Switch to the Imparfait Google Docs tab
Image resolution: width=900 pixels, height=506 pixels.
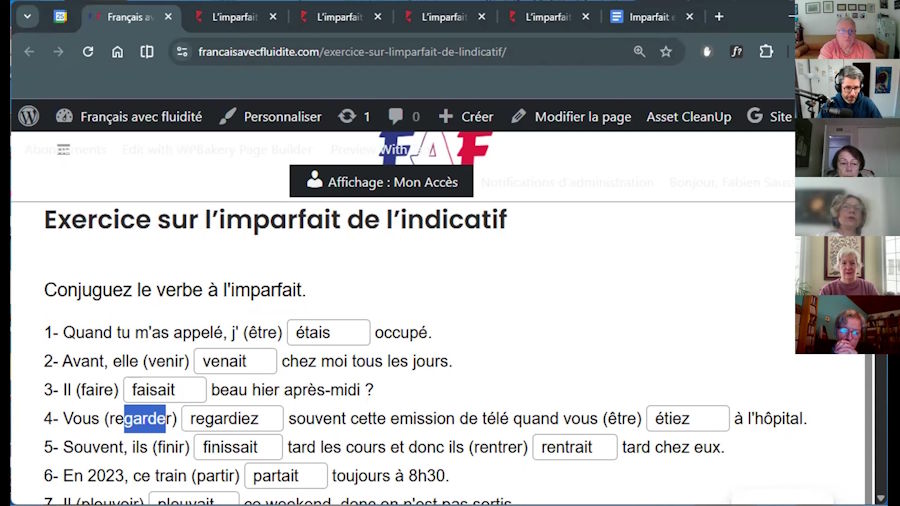point(650,17)
